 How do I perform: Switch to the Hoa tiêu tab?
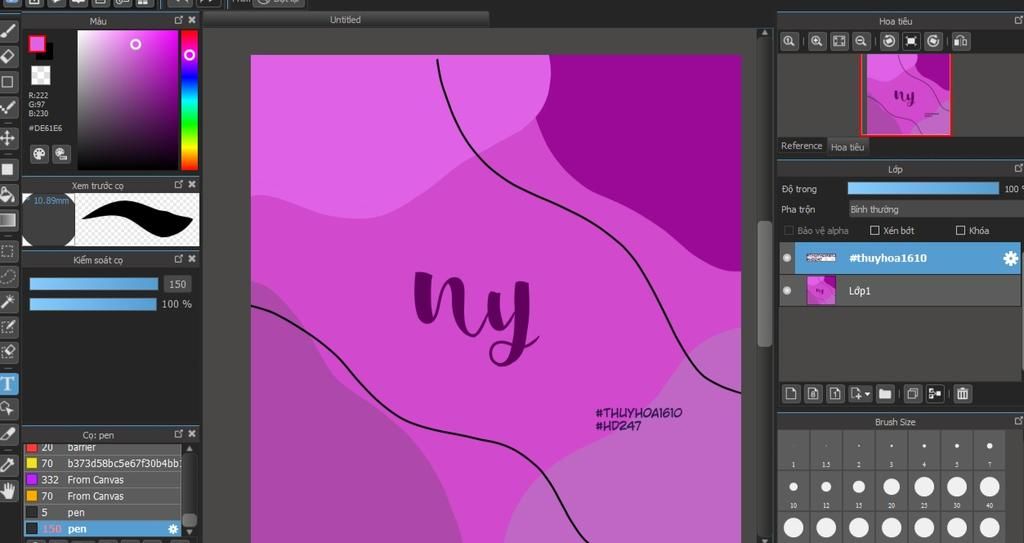tap(848, 147)
